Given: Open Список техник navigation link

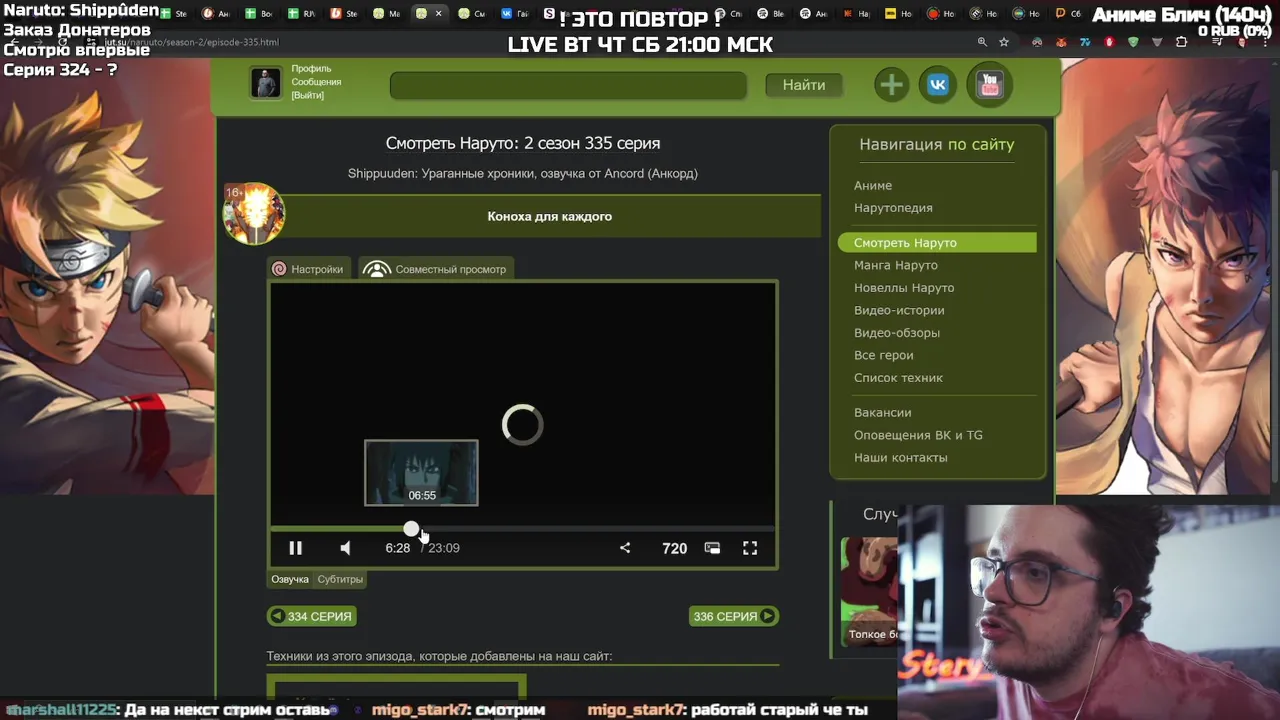Looking at the screenshot, I should coord(898,378).
